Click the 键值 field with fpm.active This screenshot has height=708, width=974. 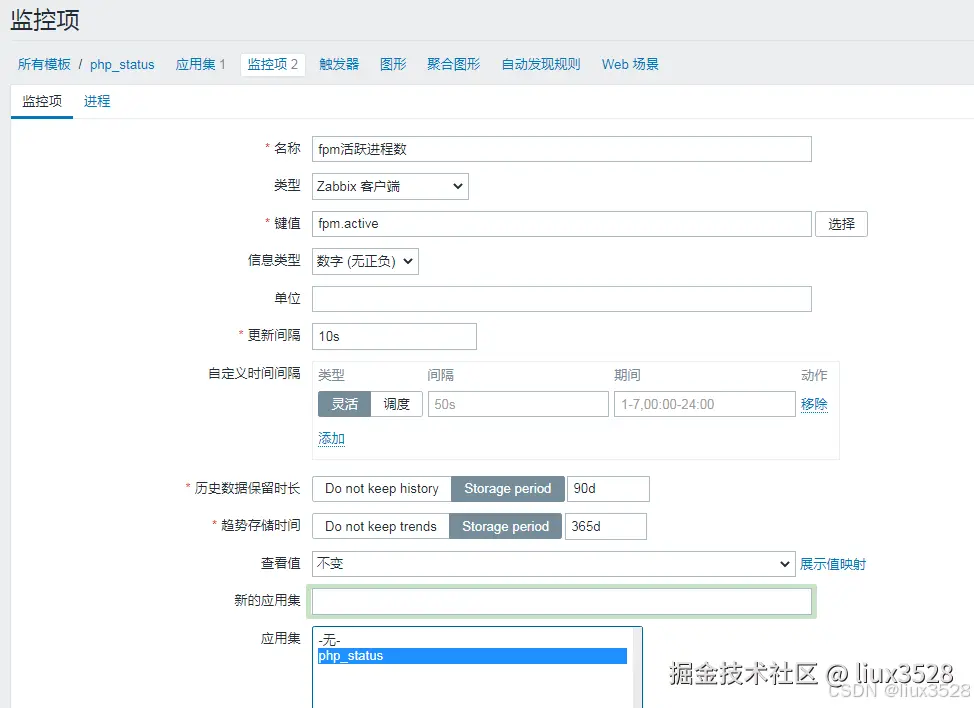pyautogui.click(x=562, y=224)
